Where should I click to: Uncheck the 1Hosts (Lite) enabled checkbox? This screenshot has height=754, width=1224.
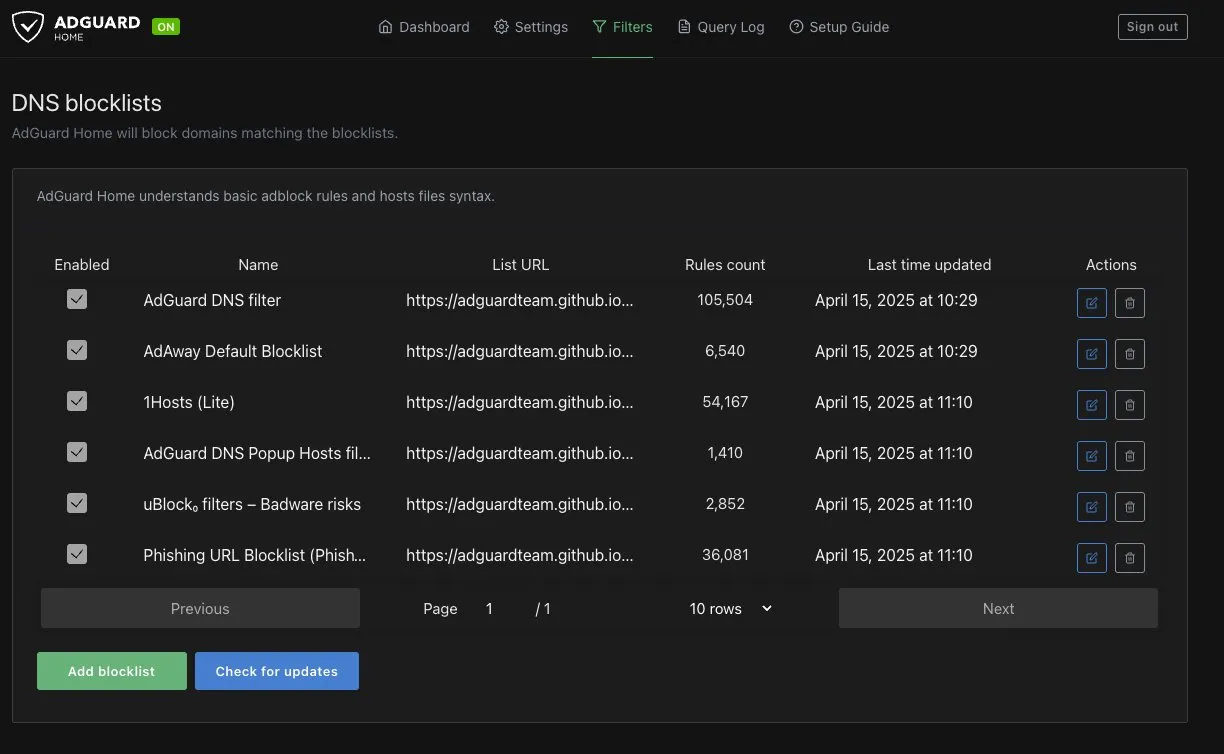click(77, 401)
